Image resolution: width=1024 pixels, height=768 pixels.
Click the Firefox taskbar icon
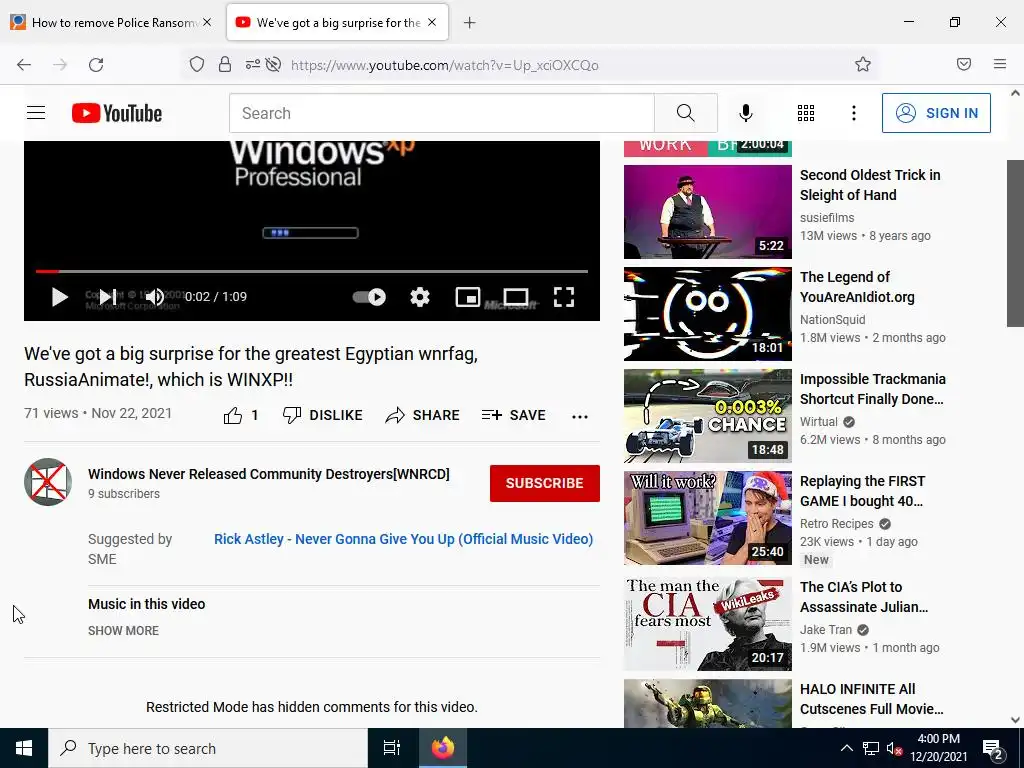(443, 748)
